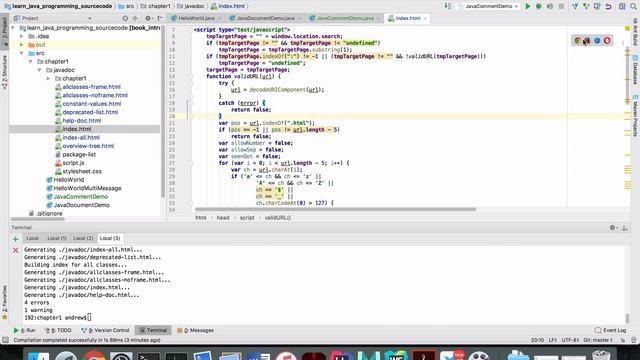Select HelloWorldMultiMessage class in tree
Screen dimensions: 640x360
click(x=87, y=188)
